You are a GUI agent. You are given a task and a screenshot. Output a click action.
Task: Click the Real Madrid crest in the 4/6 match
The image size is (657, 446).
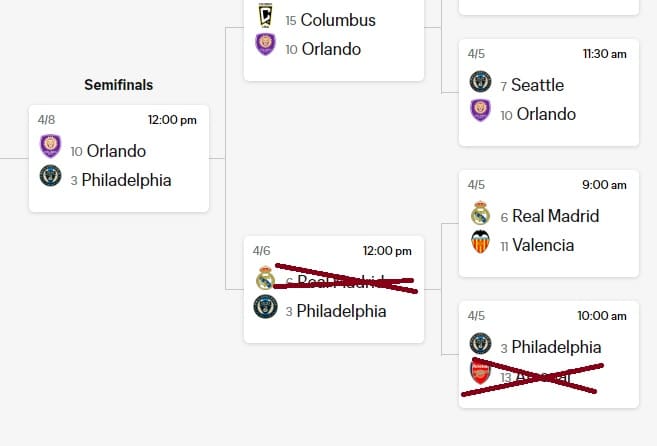tap(265, 278)
